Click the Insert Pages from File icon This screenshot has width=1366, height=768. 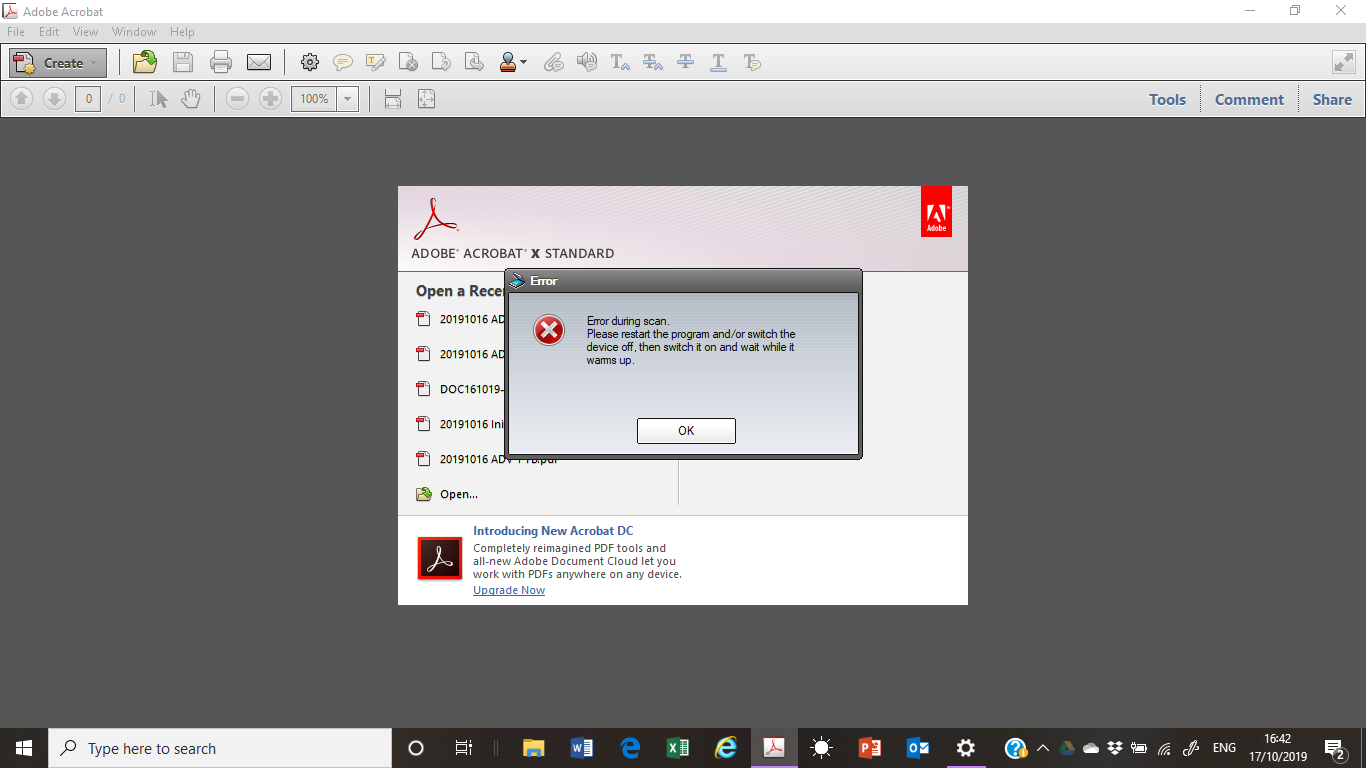(474, 62)
